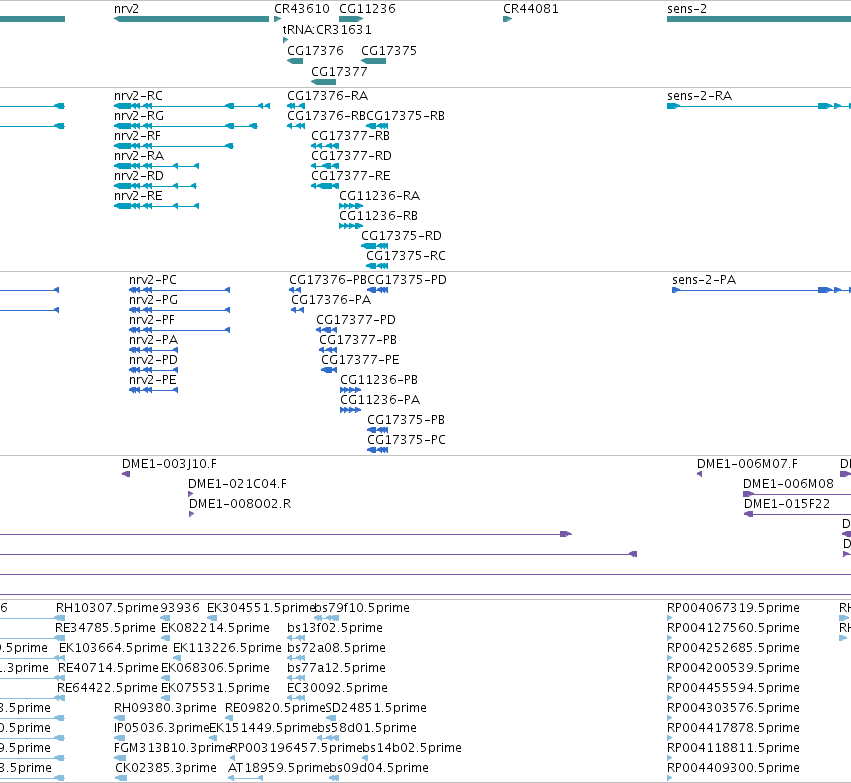Click the CG17377 gene label

[x=339, y=72]
